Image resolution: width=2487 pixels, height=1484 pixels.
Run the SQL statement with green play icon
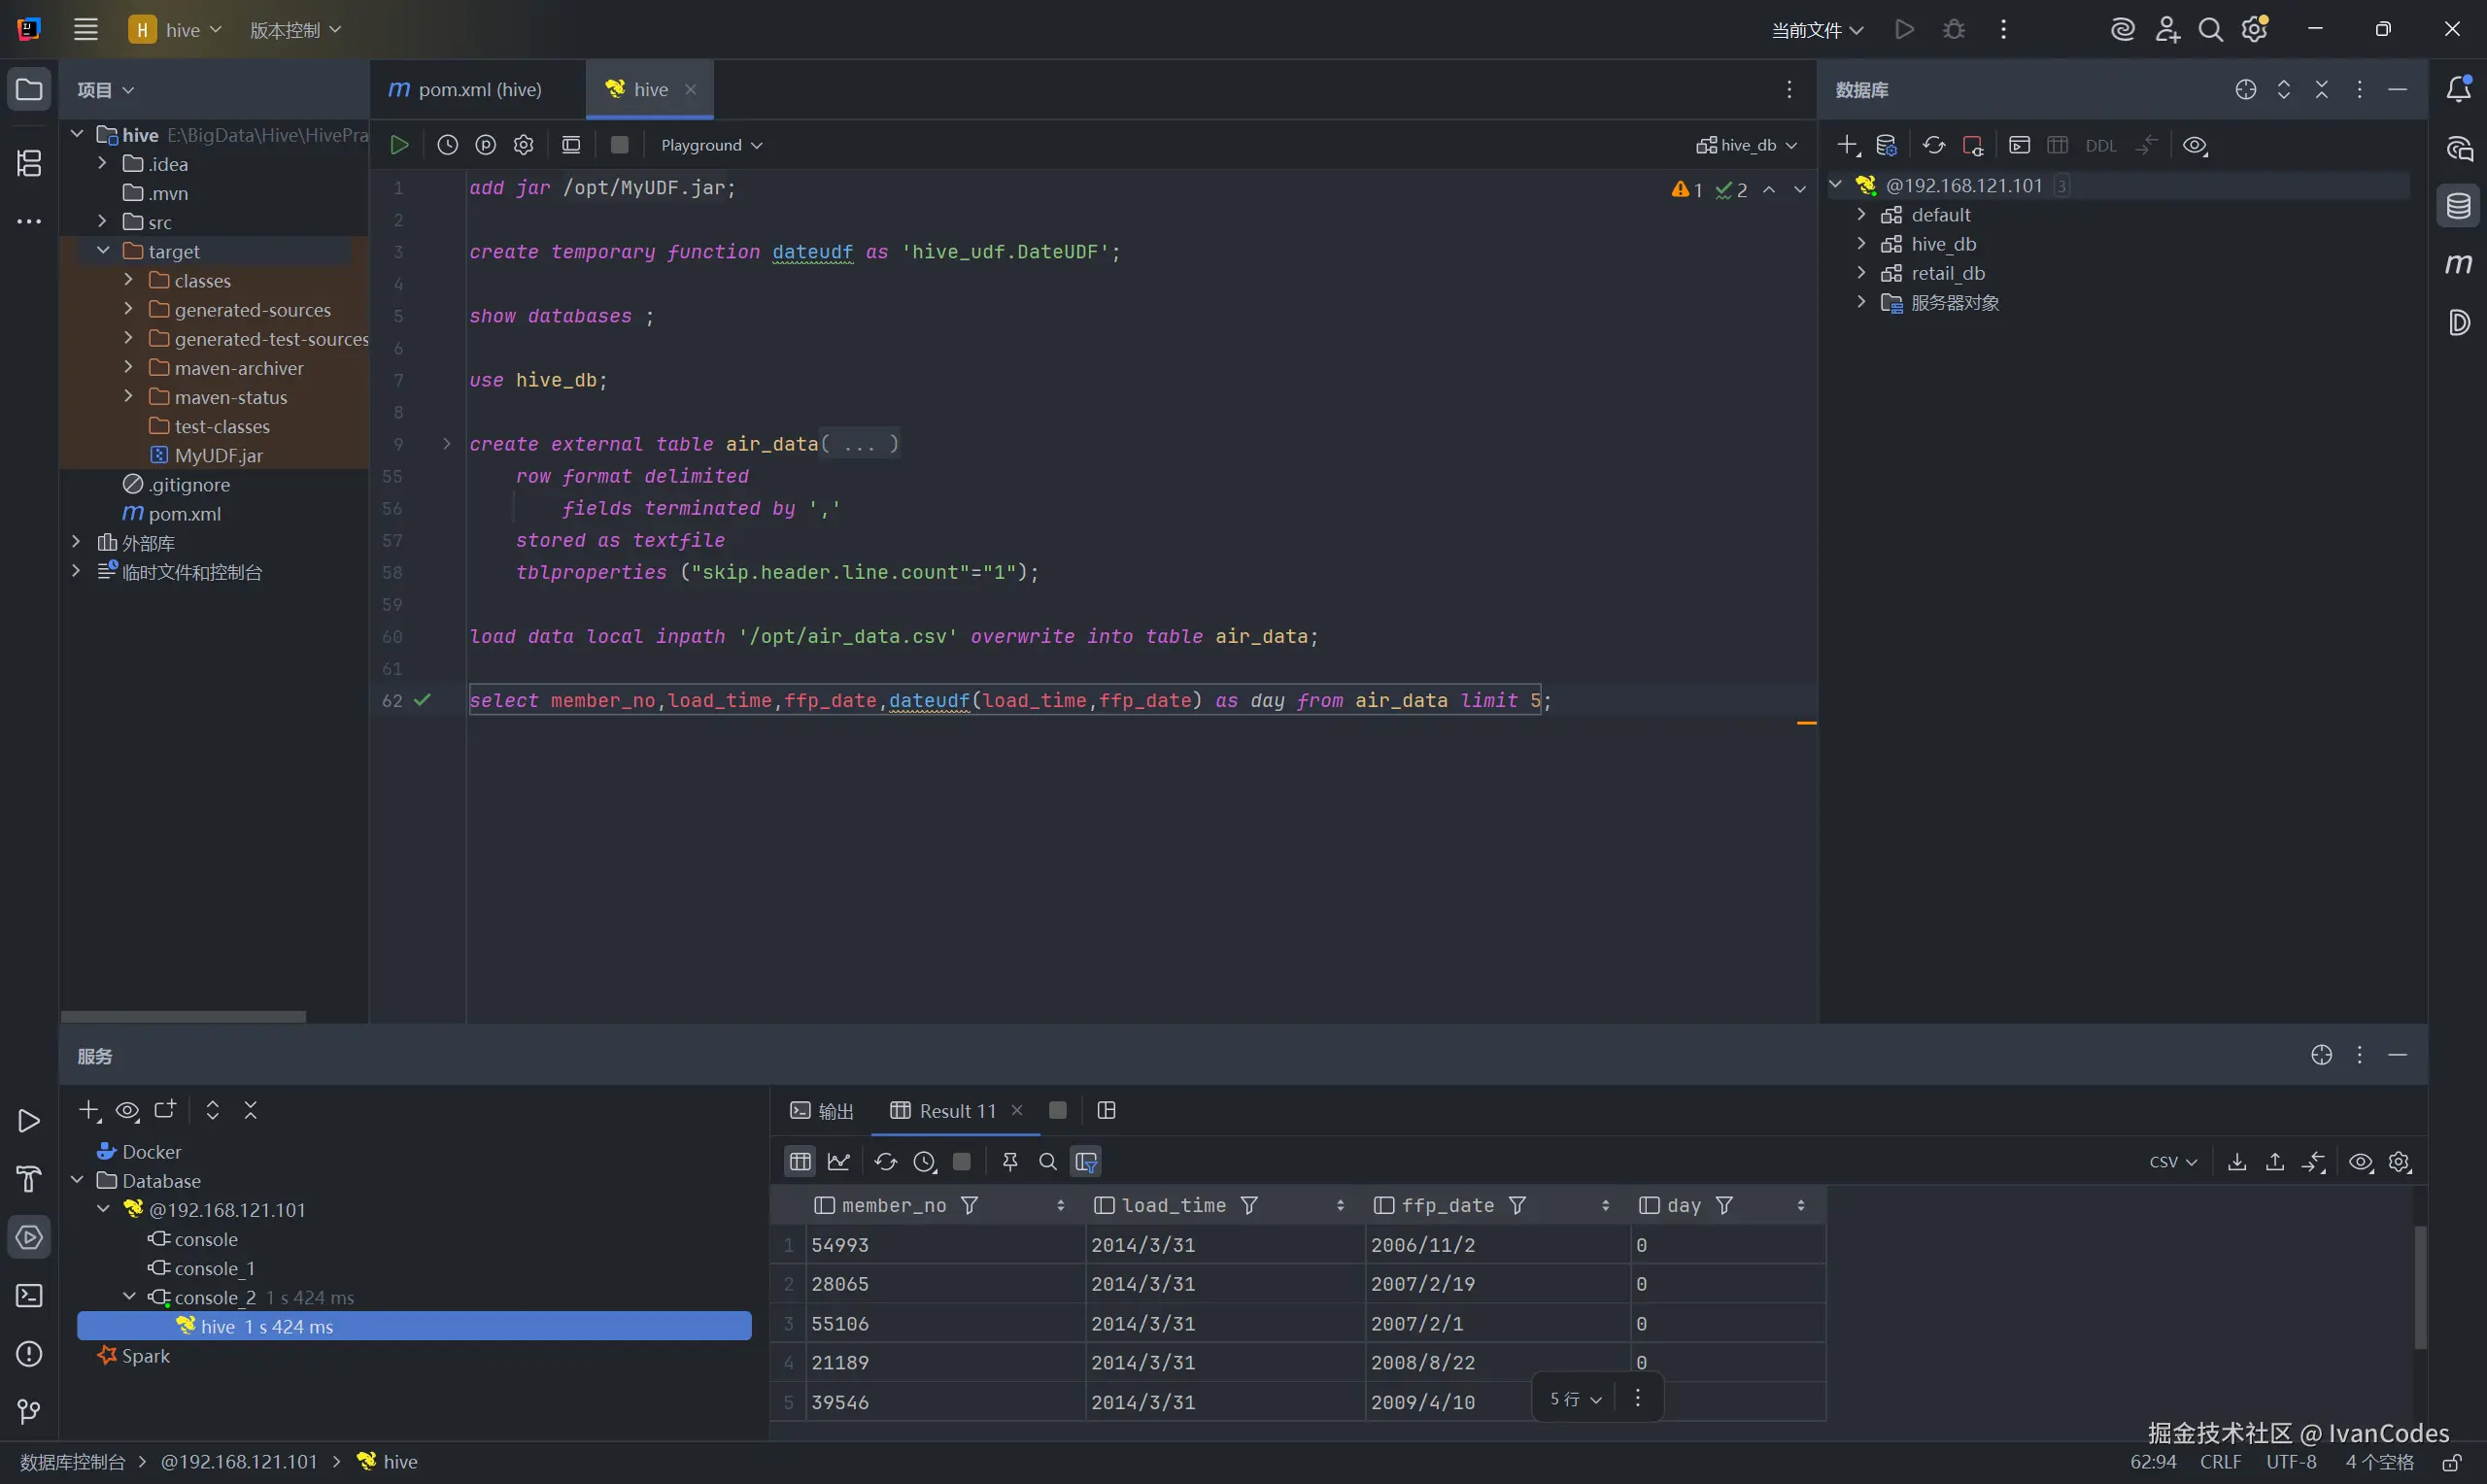click(399, 145)
